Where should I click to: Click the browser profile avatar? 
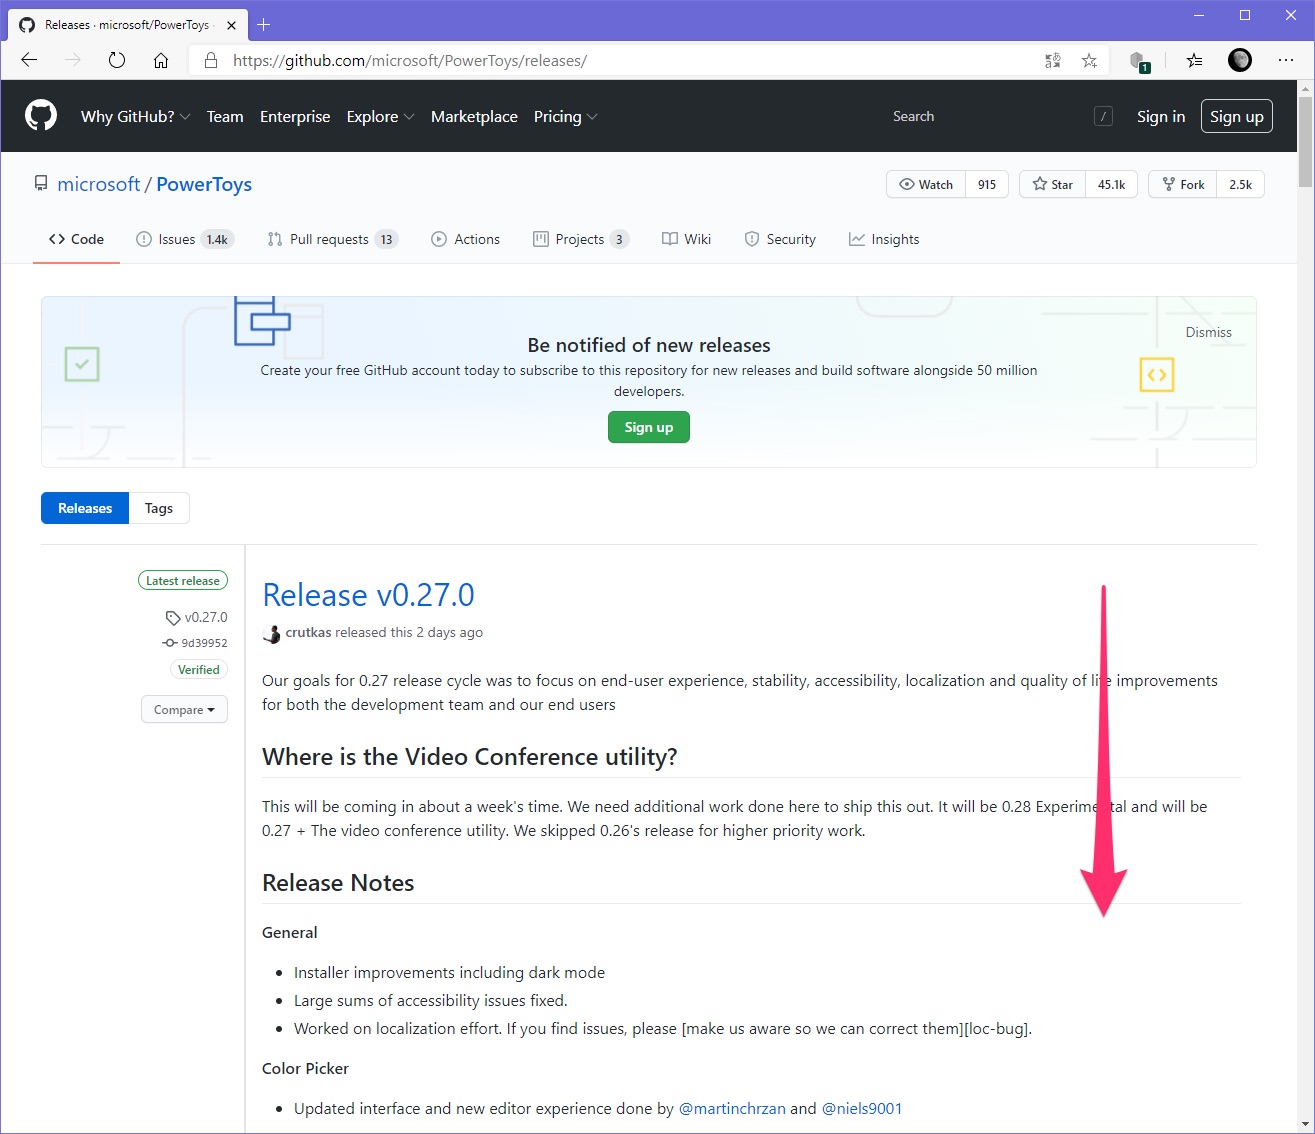(1240, 60)
